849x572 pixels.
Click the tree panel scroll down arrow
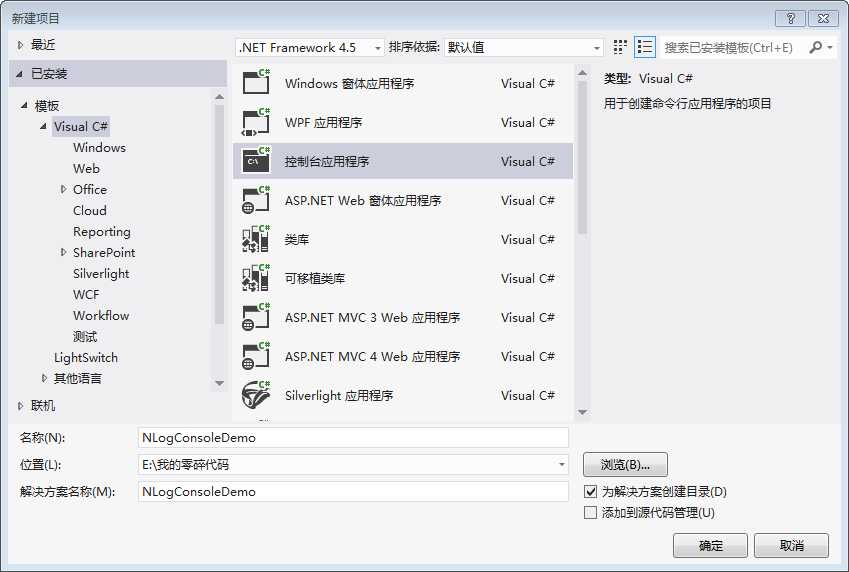[219, 384]
